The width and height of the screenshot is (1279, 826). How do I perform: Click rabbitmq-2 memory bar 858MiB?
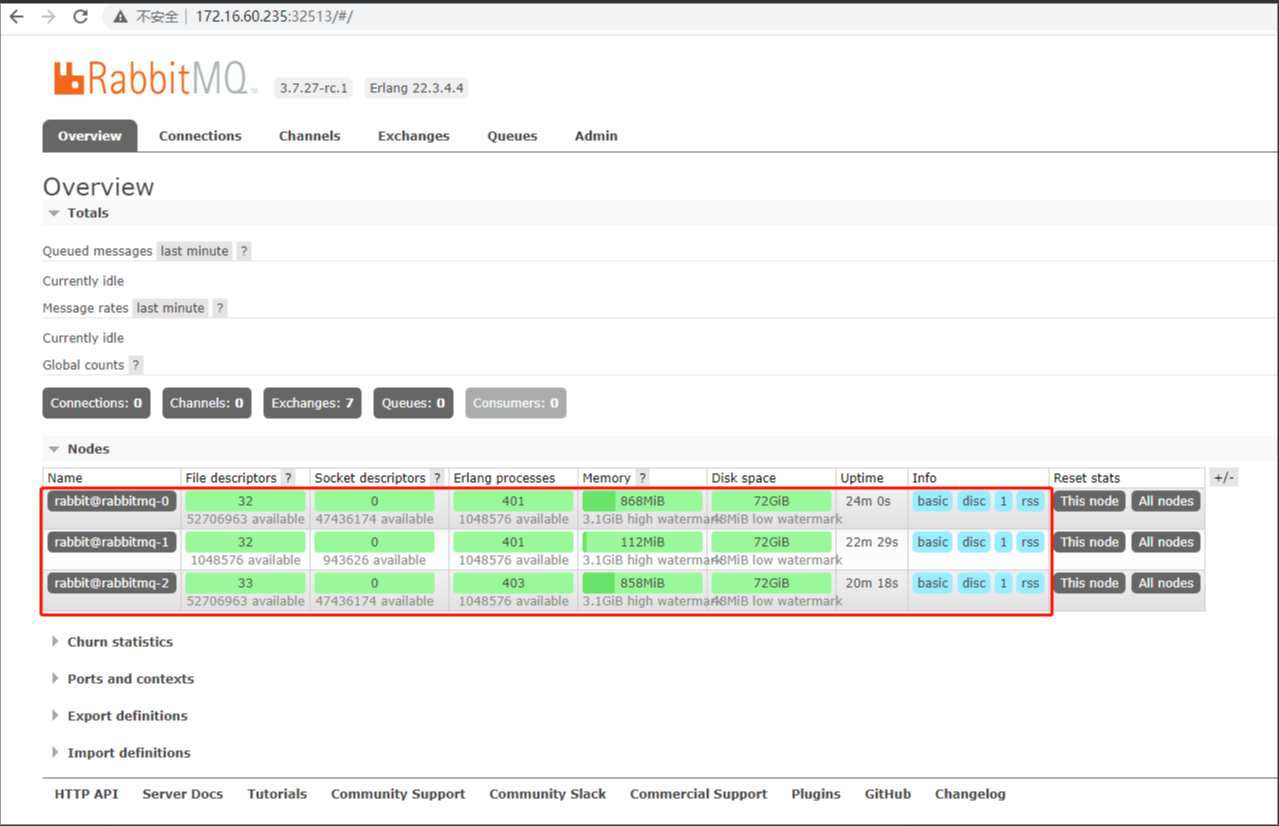643,583
